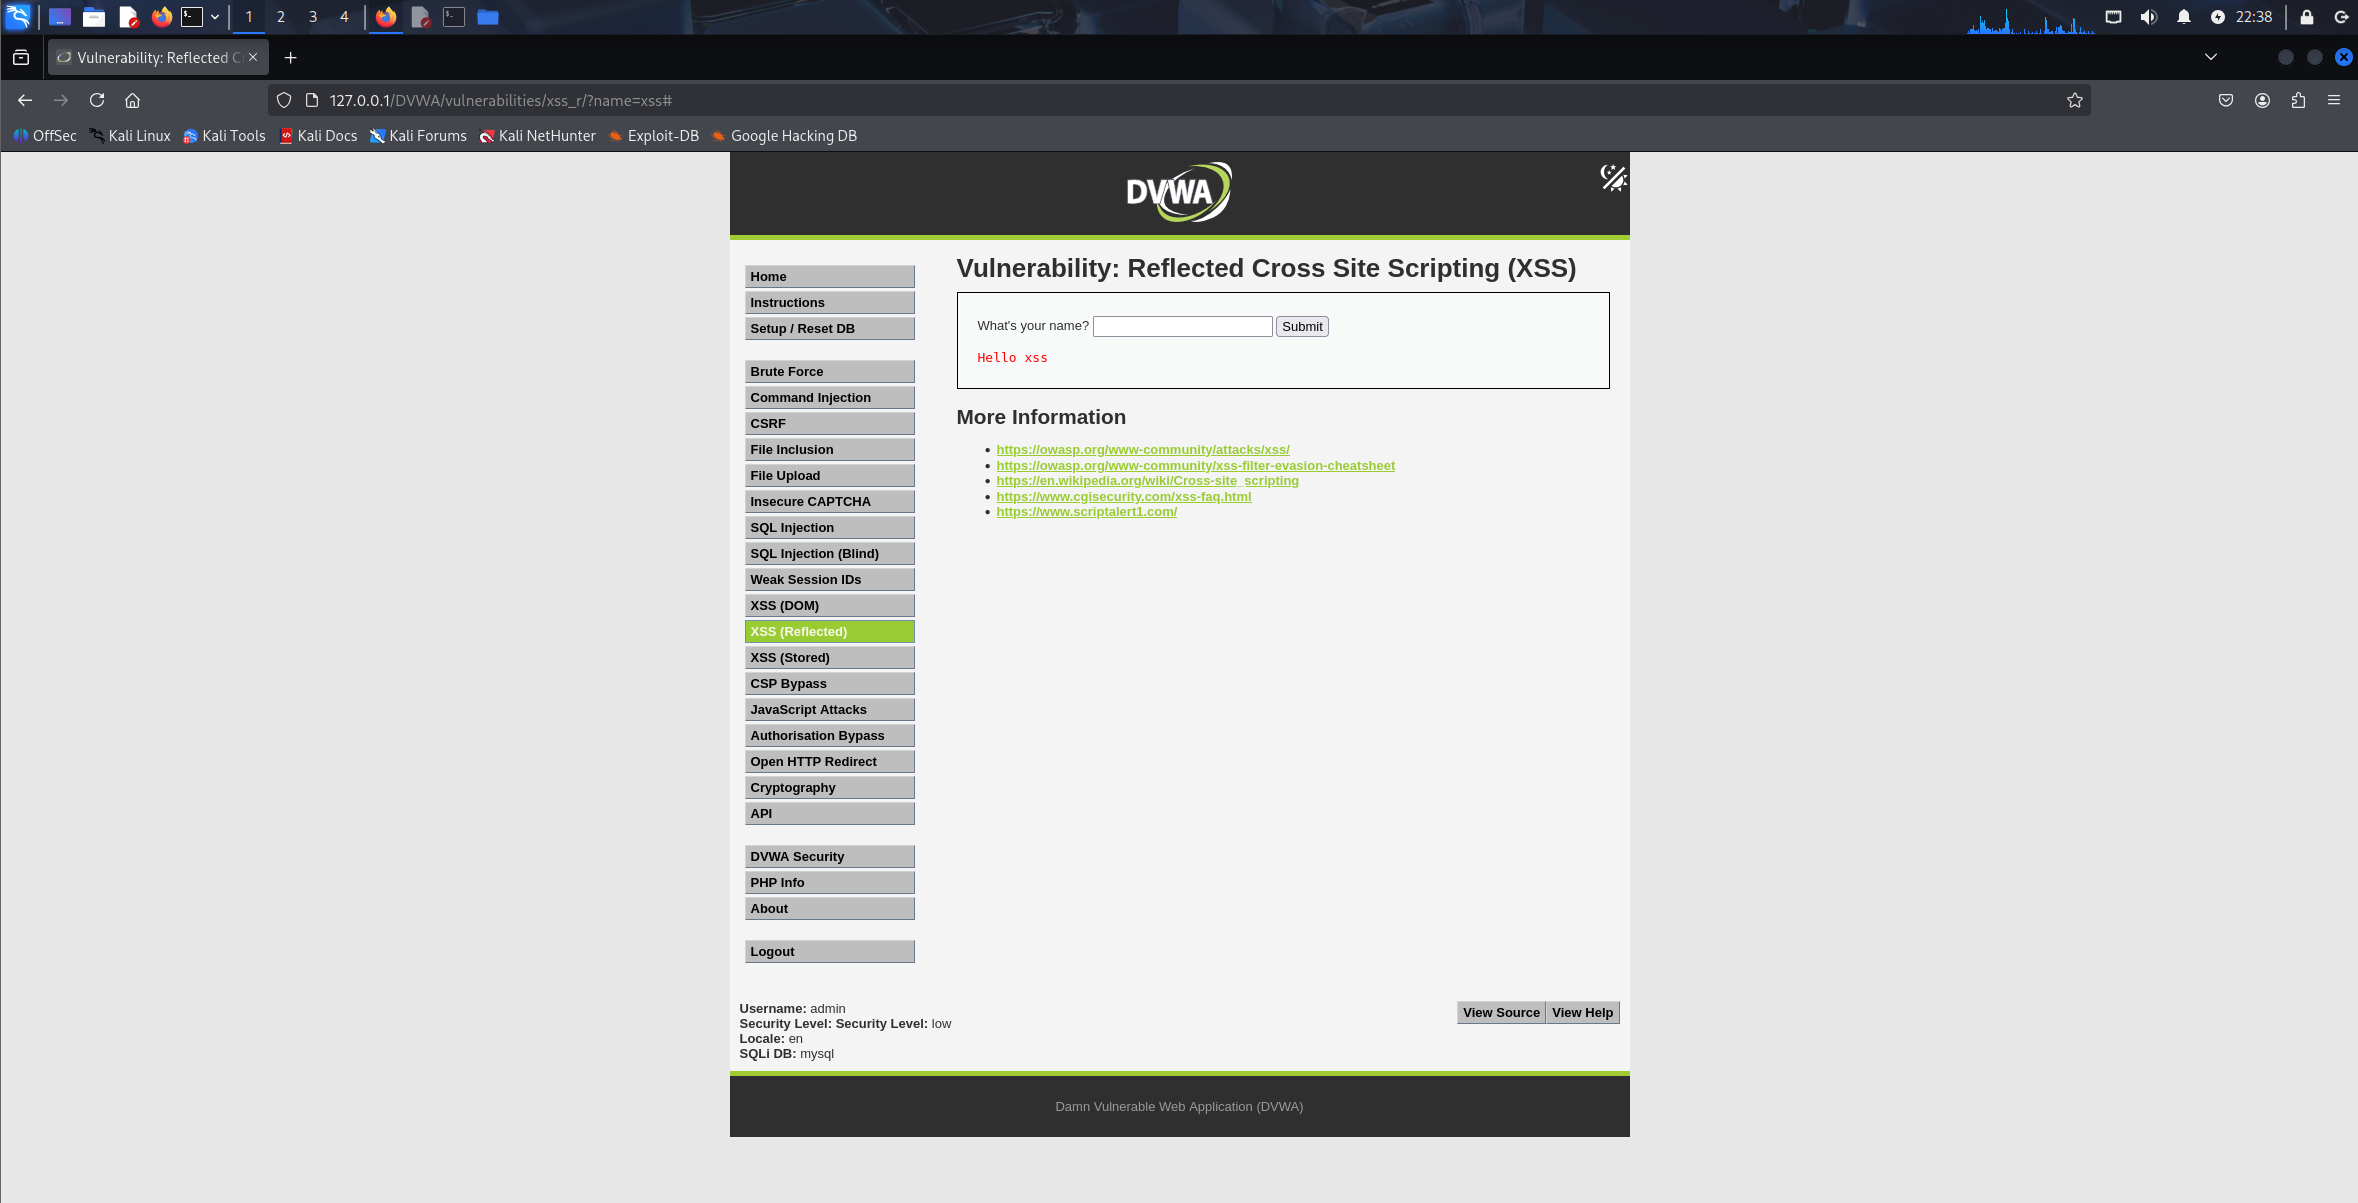
Task: Open terminal launcher dropdown arrow
Action: click(x=215, y=17)
